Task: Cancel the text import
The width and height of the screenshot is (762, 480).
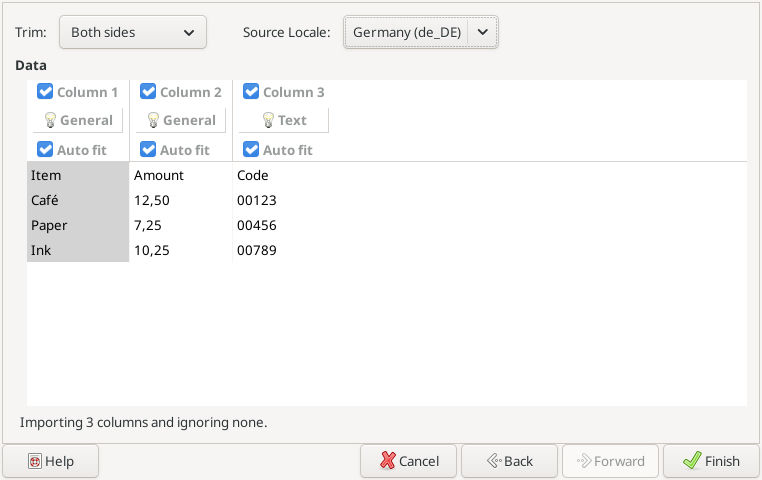Action: [408, 461]
